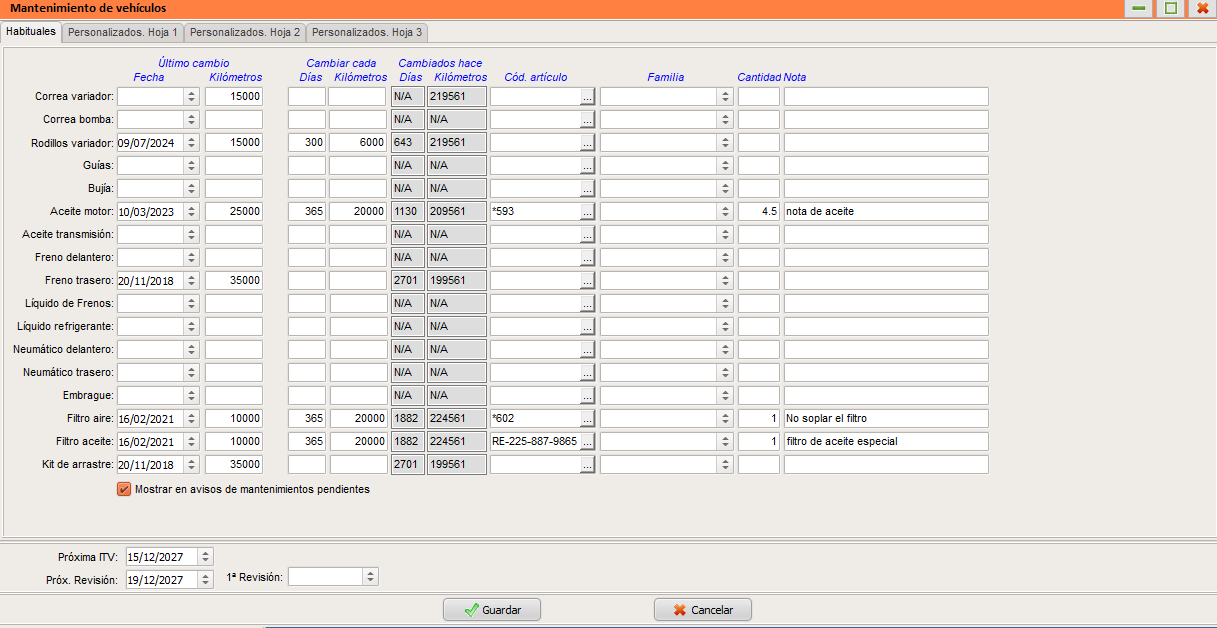
Task: Open the Personalizados. Hoja 3 tab
Action: 367,32
